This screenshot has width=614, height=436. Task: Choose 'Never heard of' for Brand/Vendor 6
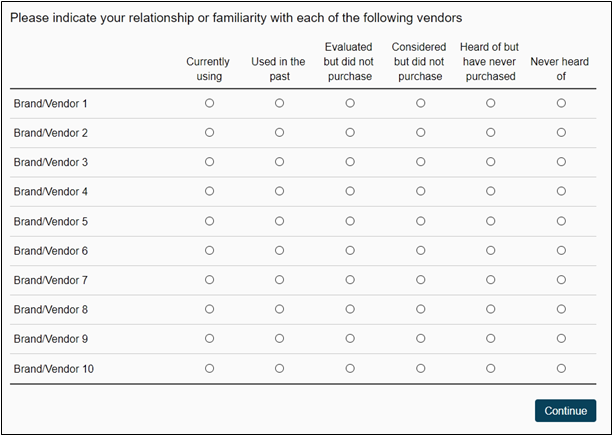pyautogui.click(x=561, y=250)
